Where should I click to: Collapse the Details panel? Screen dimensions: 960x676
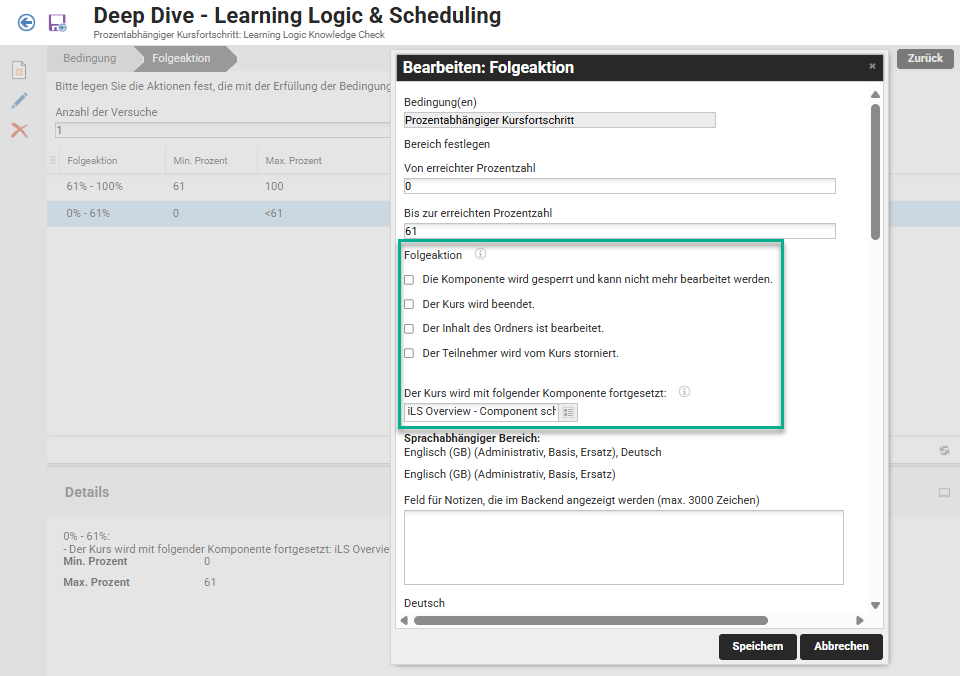(943, 493)
